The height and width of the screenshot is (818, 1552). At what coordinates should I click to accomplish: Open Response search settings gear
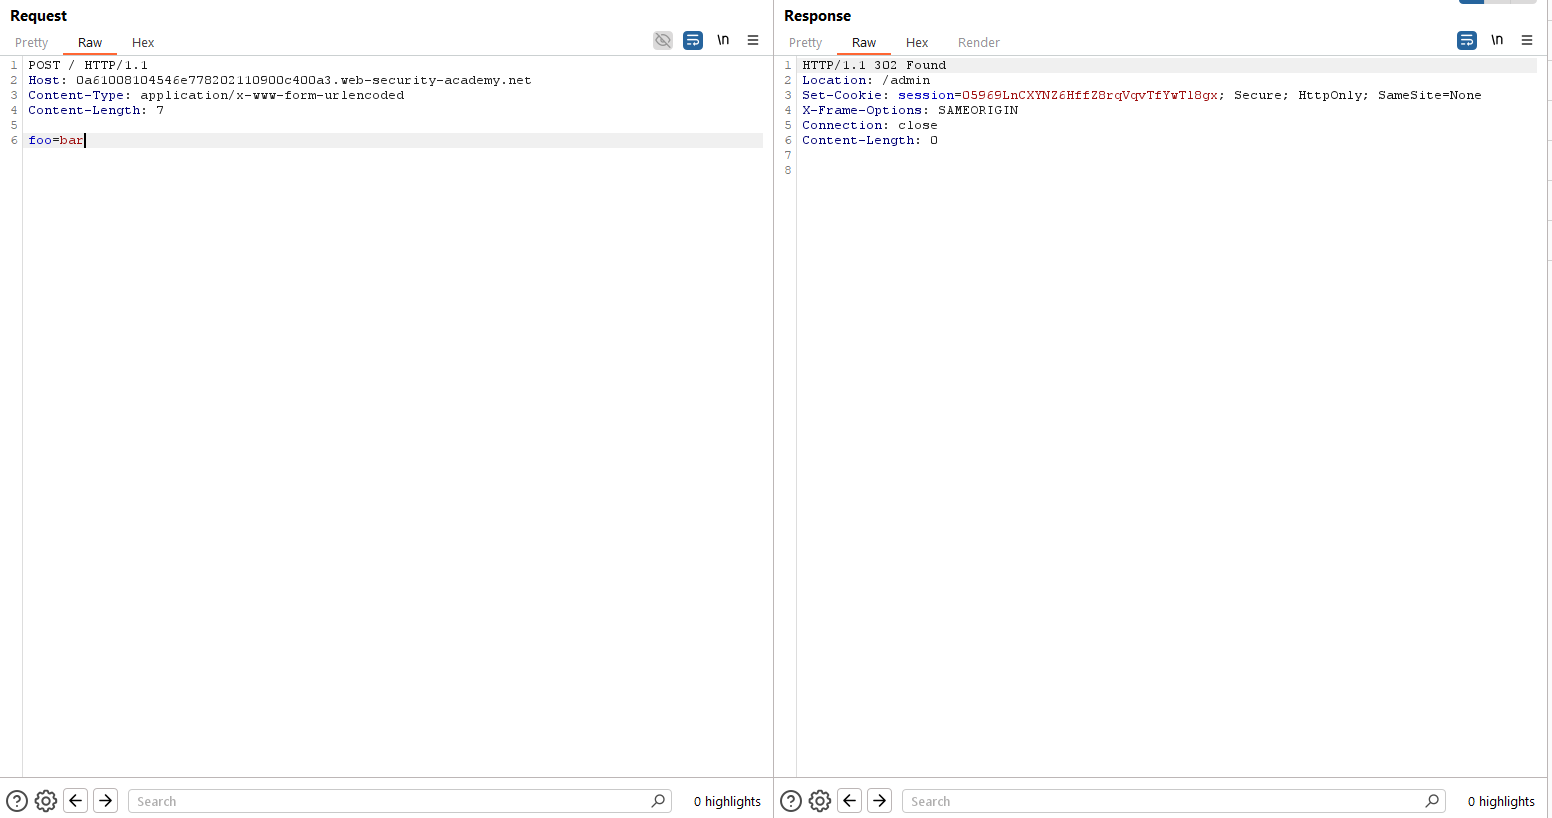point(820,801)
